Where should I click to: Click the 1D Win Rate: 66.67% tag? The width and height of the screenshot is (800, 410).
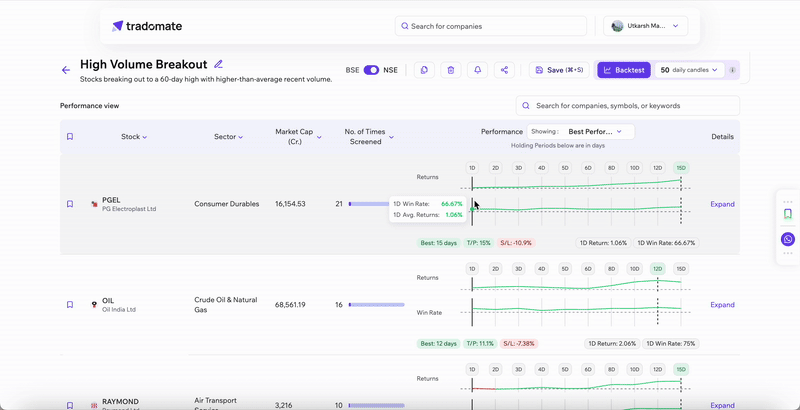[x=666, y=243]
